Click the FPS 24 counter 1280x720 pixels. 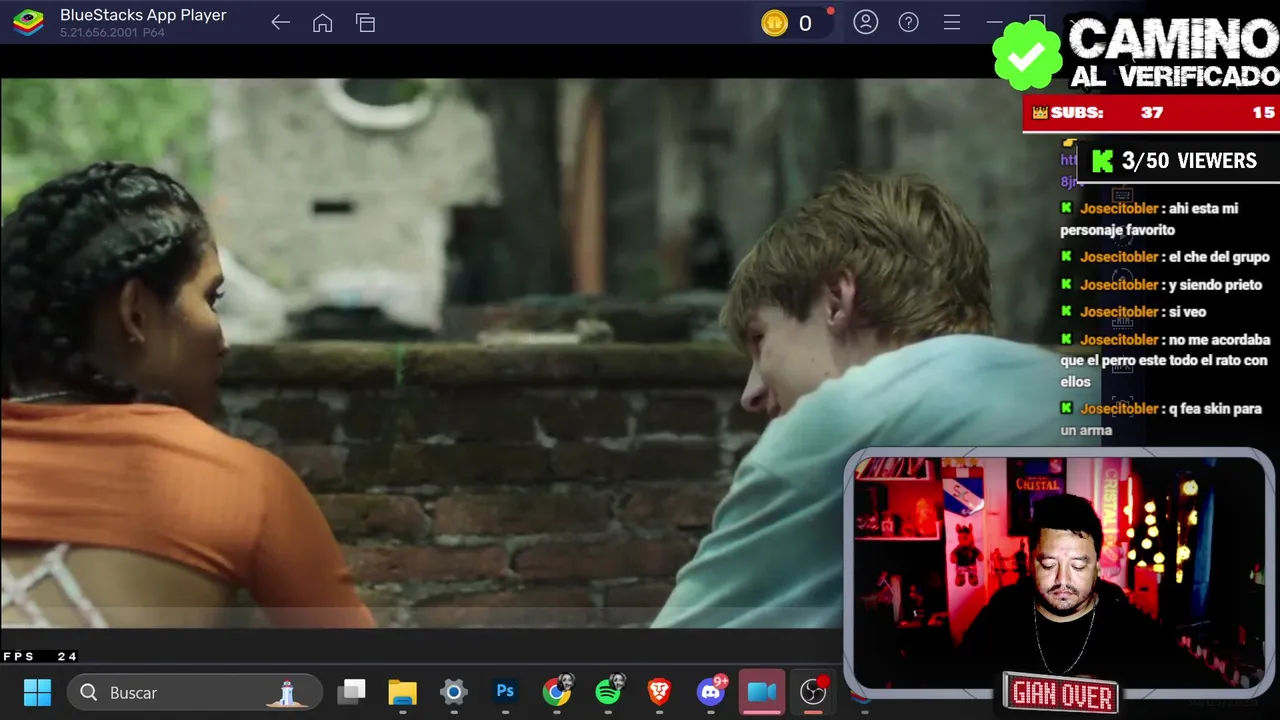(40, 657)
